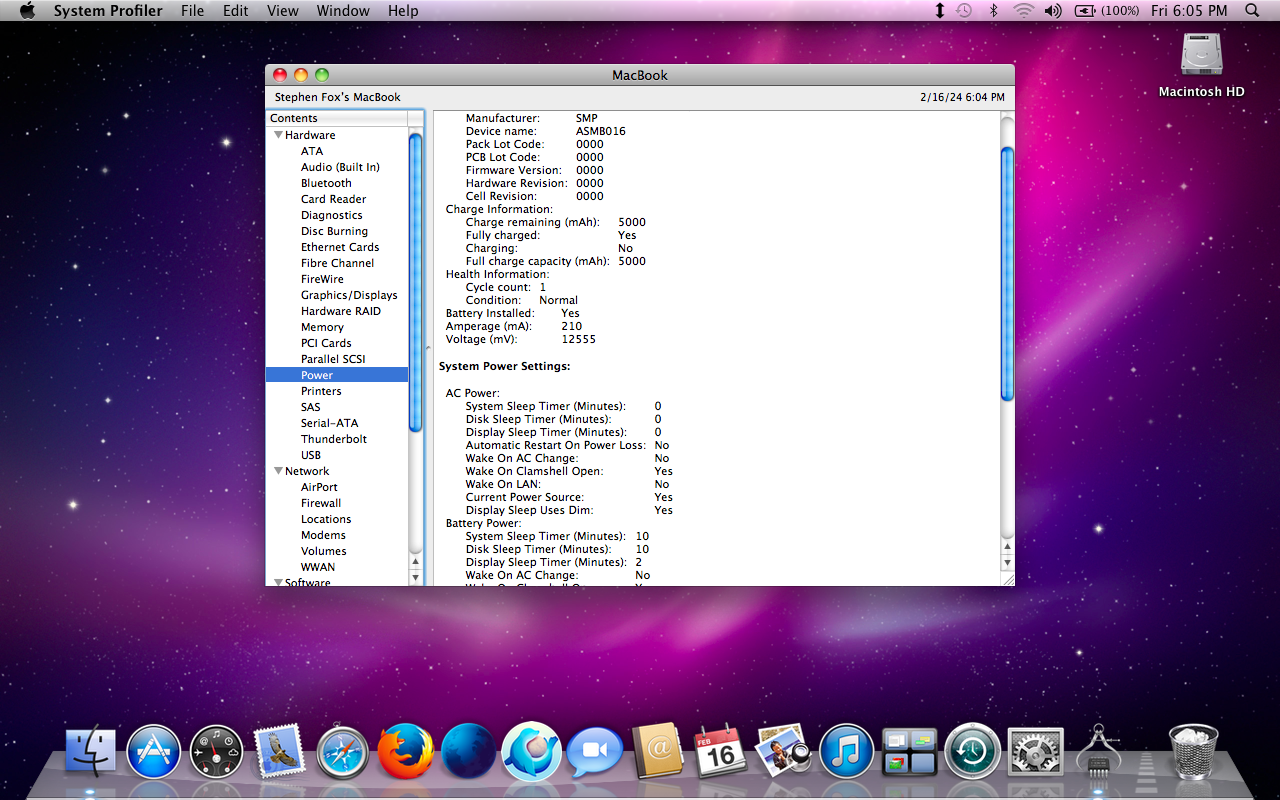Click the main pane scrollbar thumb
This screenshot has width=1280, height=800.
pyautogui.click(x=1007, y=274)
